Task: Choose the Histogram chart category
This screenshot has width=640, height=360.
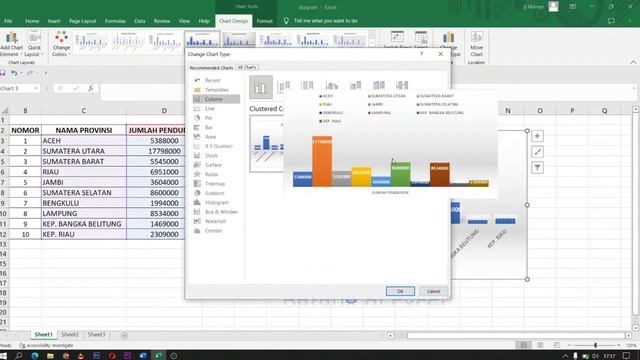Action: (x=216, y=202)
